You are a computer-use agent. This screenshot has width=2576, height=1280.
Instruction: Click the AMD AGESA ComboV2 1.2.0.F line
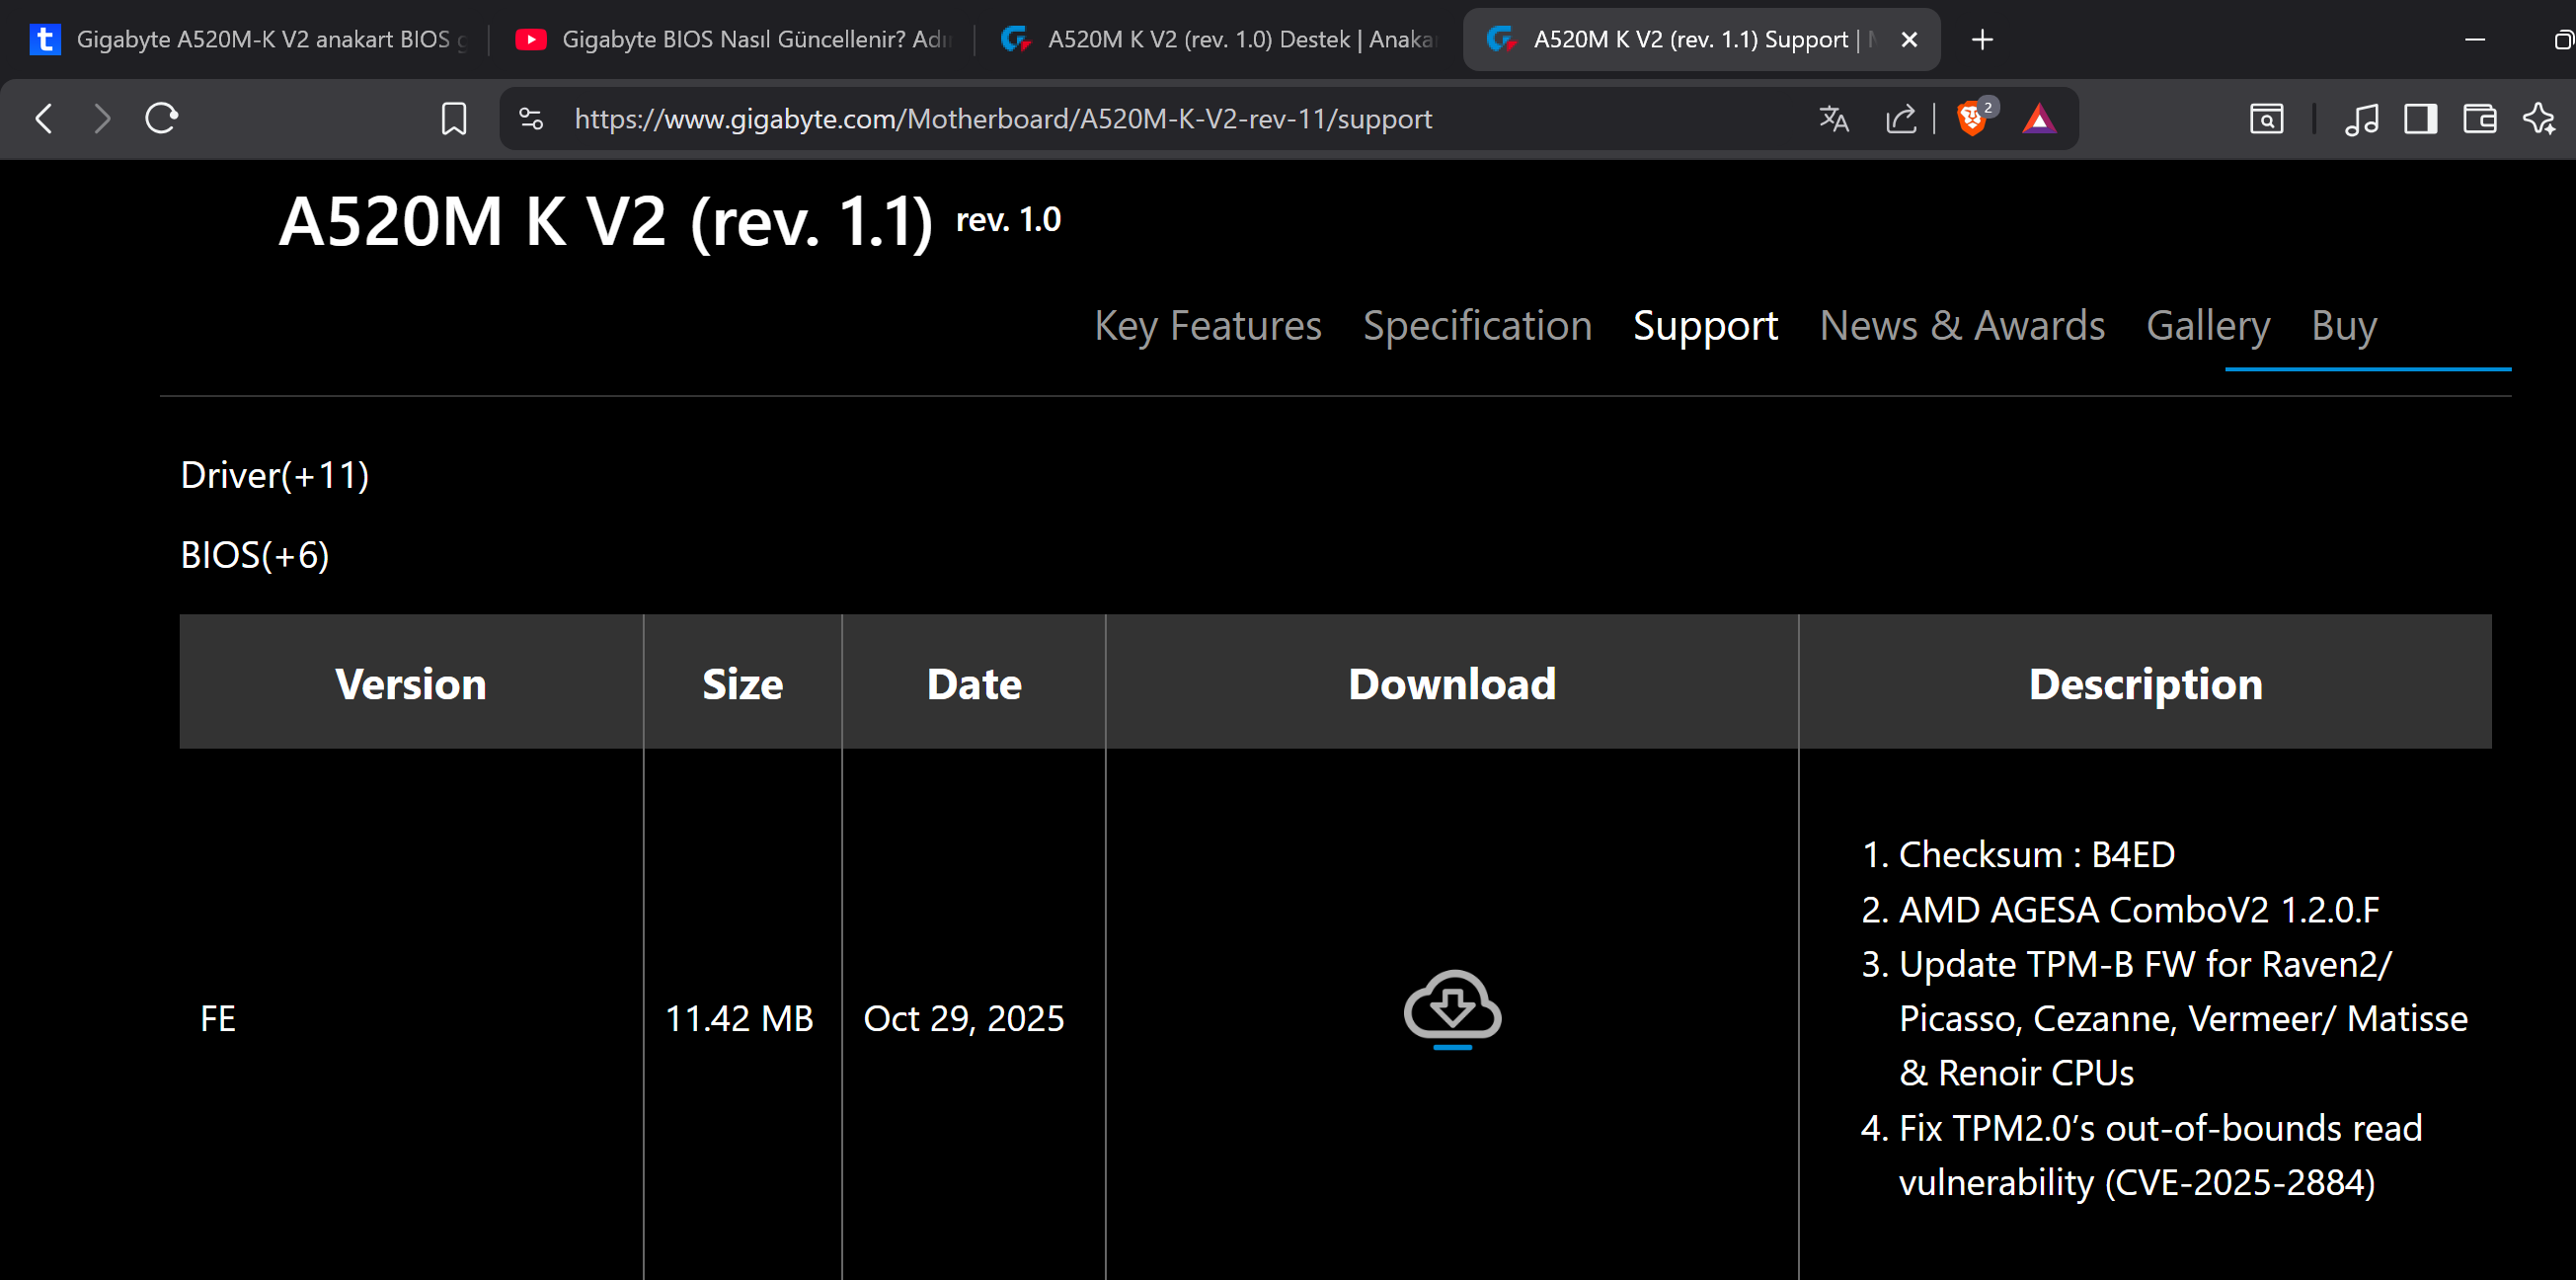(2139, 909)
